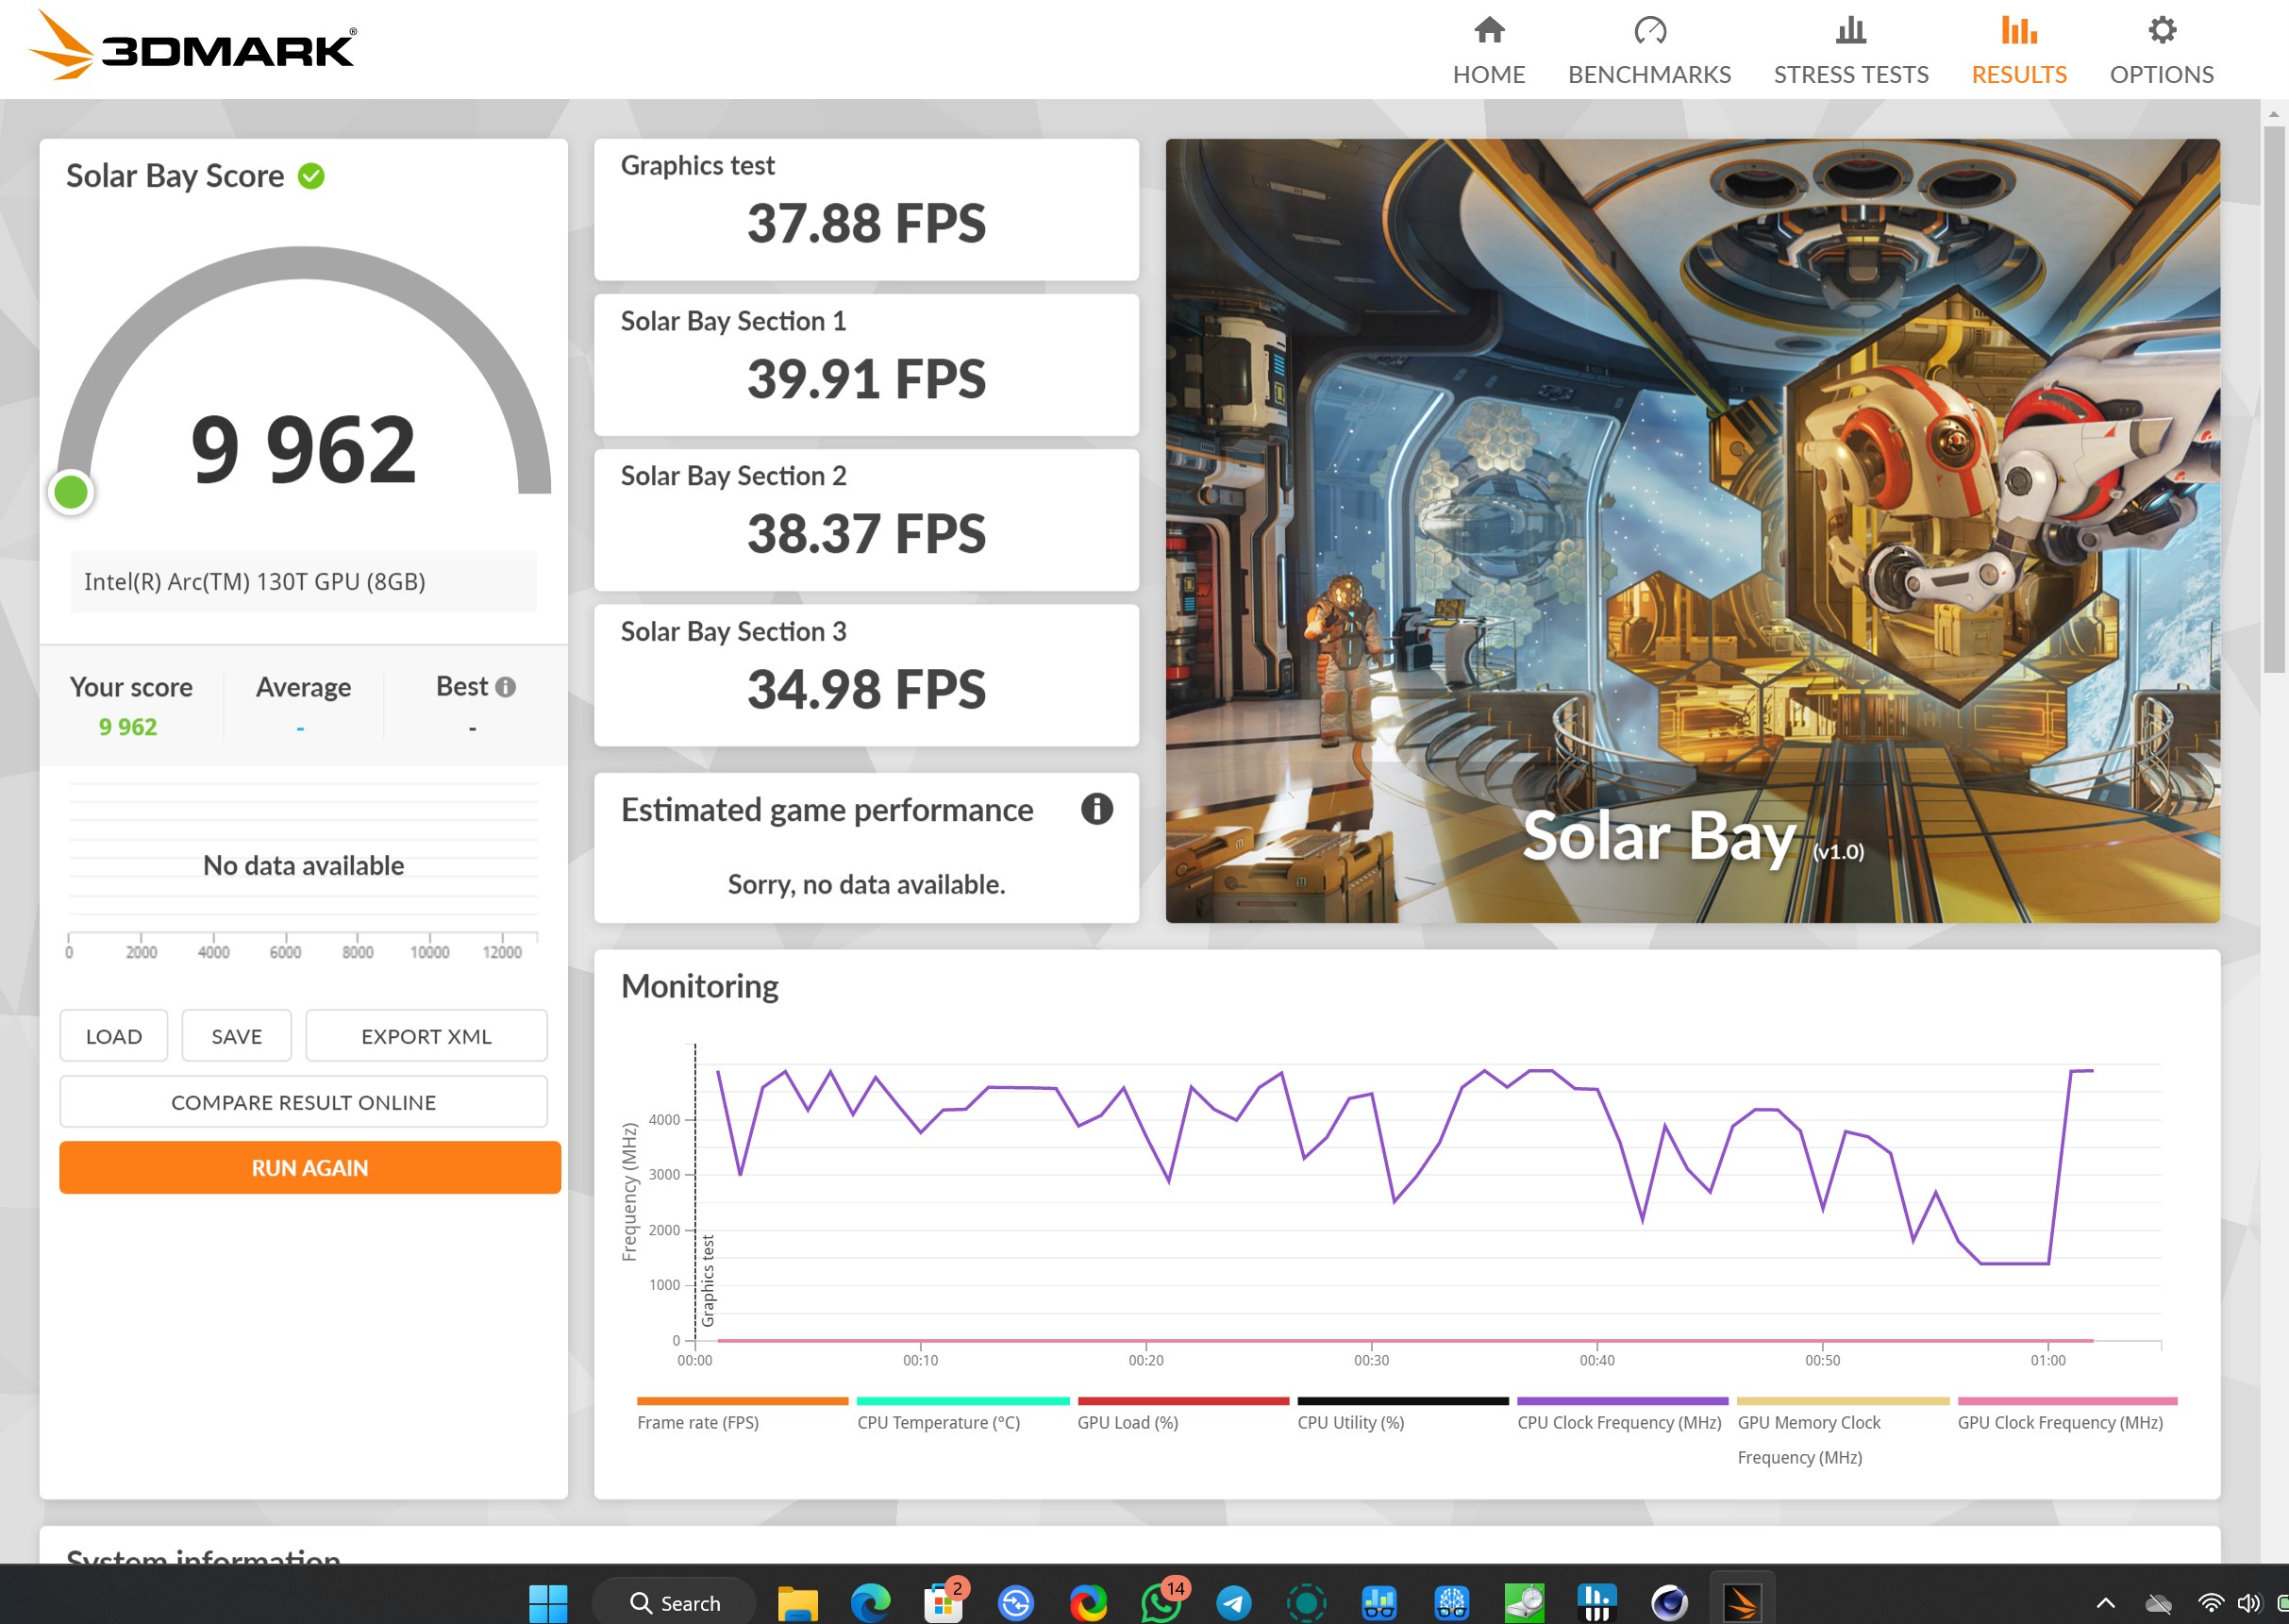The width and height of the screenshot is (2289, 1624).
Task: Open Microsoft Store from taskbar
Action: pyautogui.click(x=942, y=1602)
